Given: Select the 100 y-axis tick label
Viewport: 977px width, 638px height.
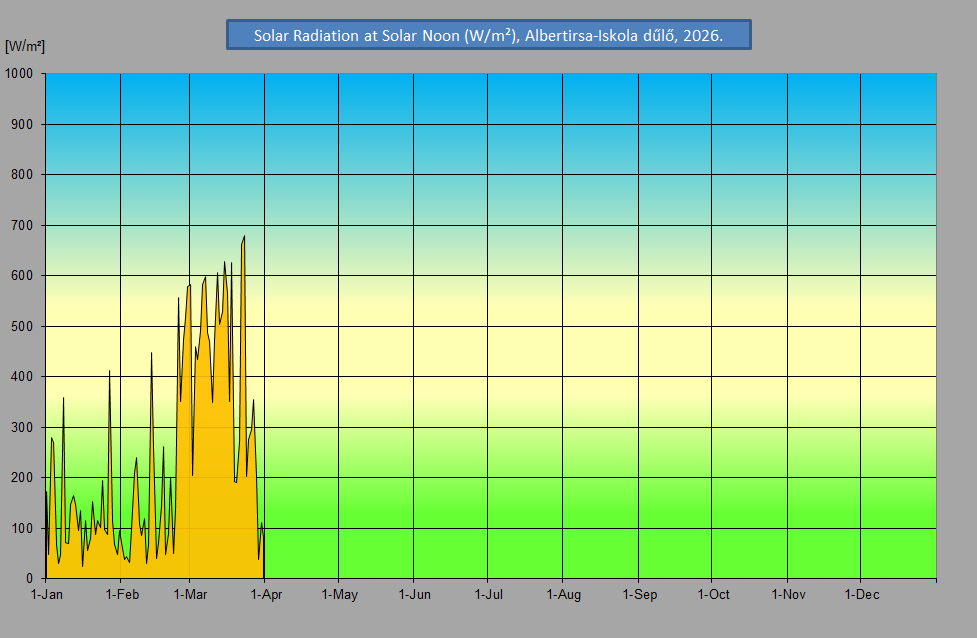Looking at the screenshot, I should [x=23, y=528].
